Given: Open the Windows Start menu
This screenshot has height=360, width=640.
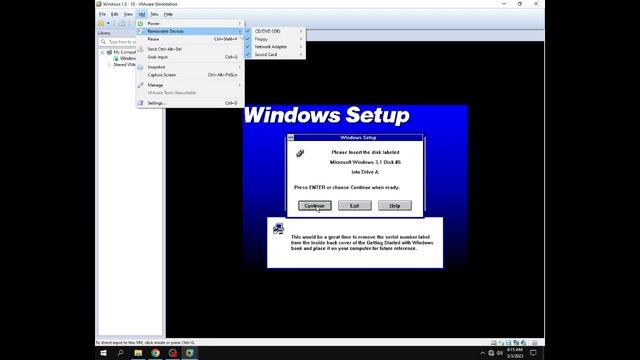Looking at the screenshot, I should 103,353.
